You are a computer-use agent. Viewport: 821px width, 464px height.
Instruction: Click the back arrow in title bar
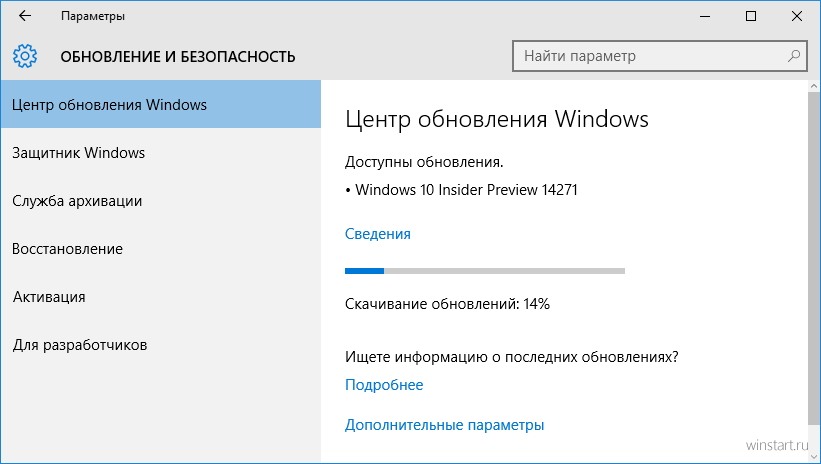(25, 16)
